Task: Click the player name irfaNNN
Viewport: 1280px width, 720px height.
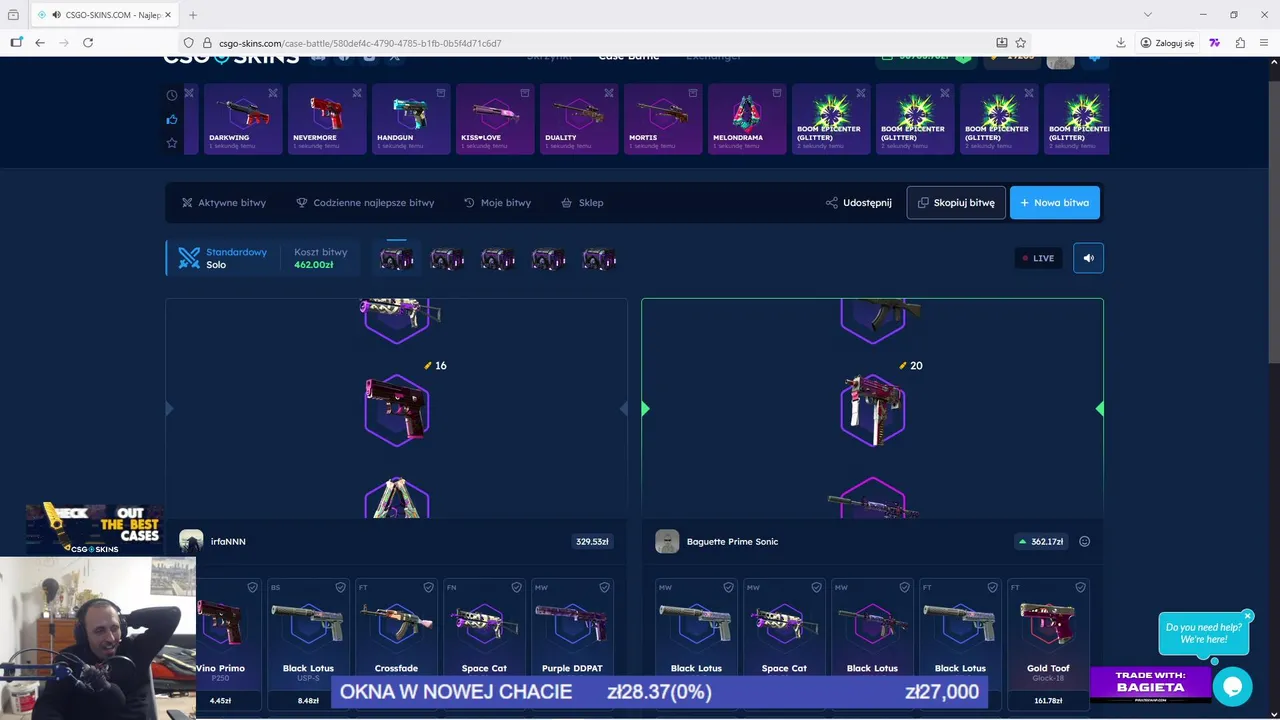Action: 228,541
